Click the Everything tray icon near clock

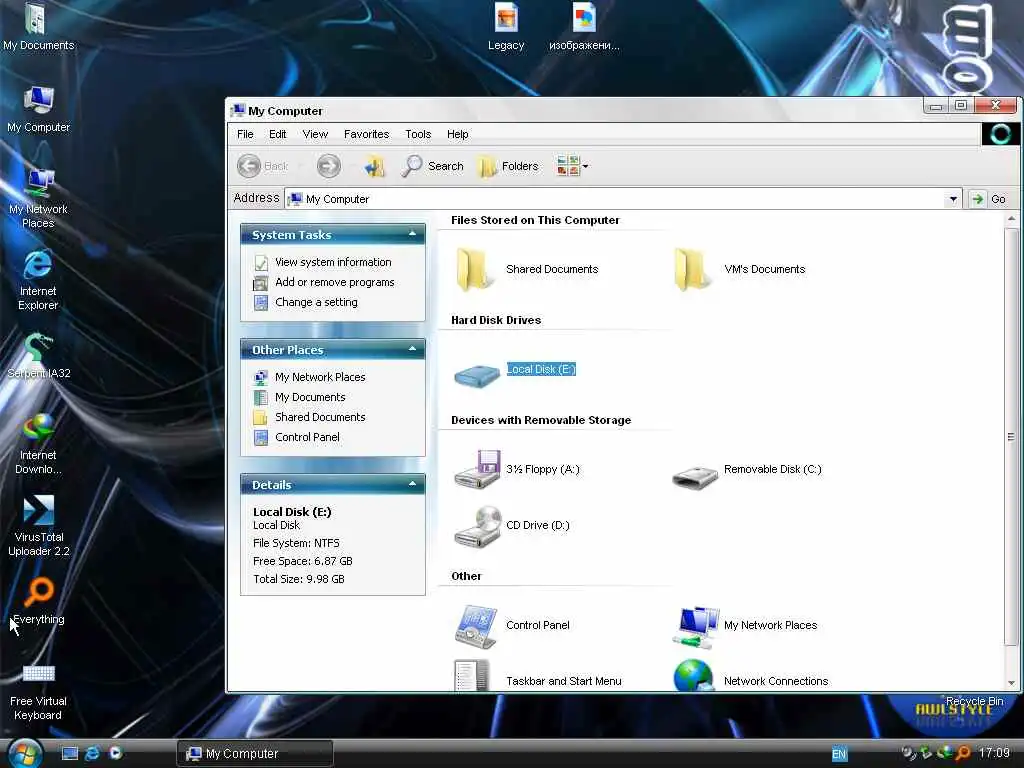click(x=963, y=753)
